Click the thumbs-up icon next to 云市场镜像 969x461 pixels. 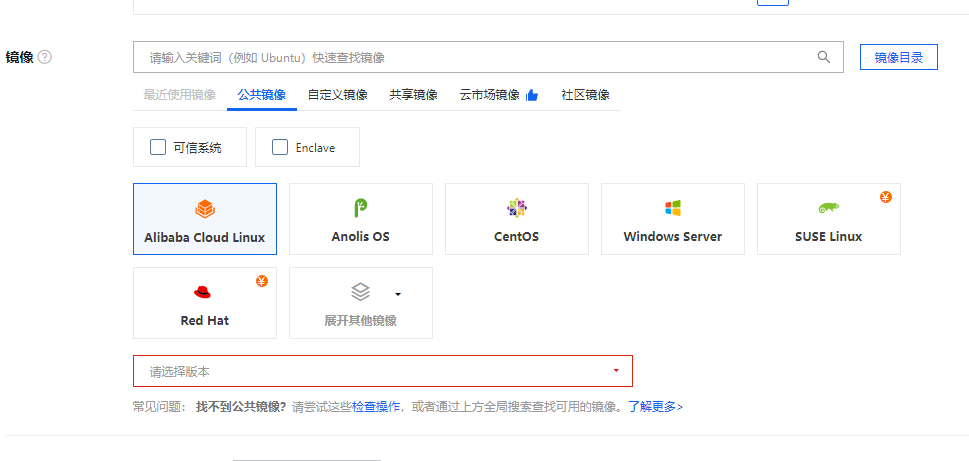point(532,95)
